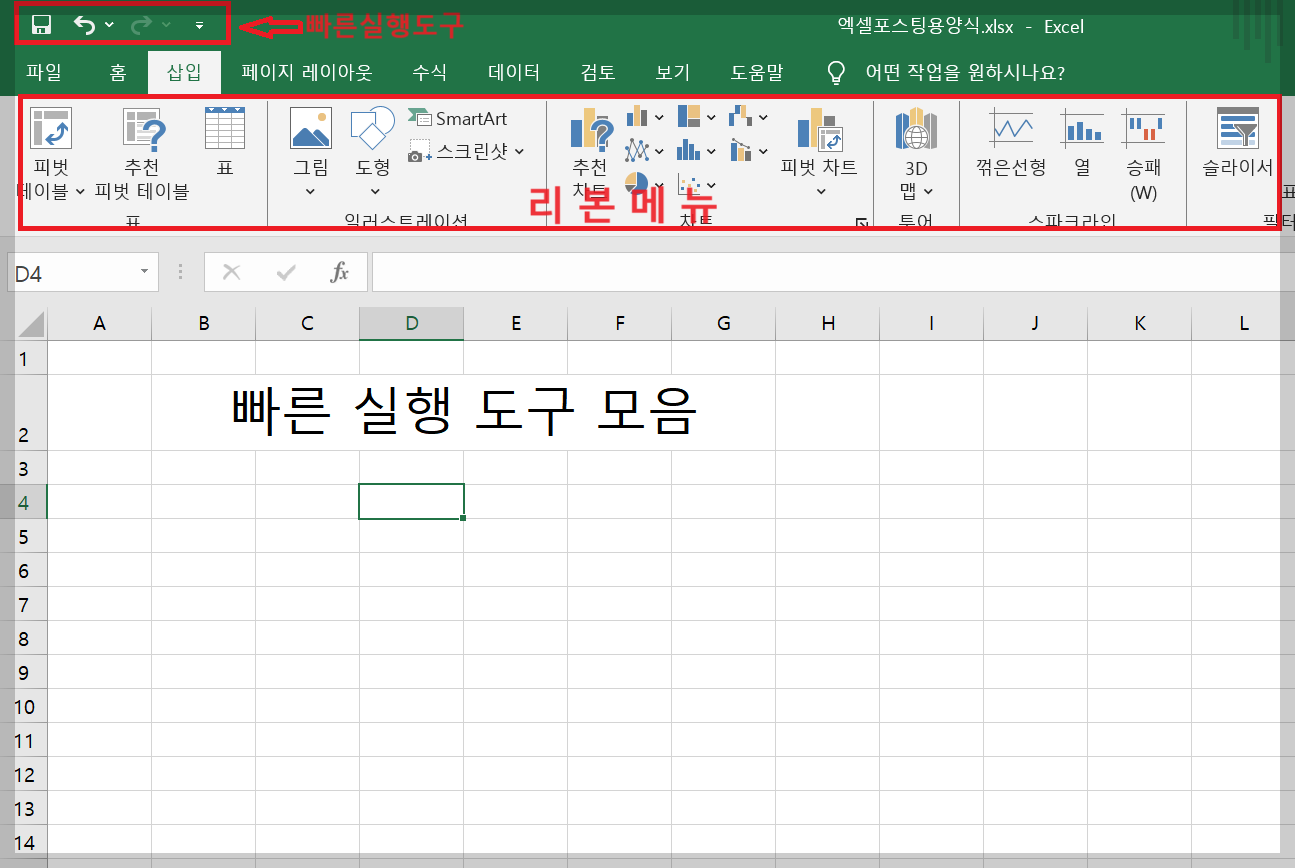
Task: Save the workbook via Quick Access toolbar
Action: pyautogui.click(x=41, y=24)
